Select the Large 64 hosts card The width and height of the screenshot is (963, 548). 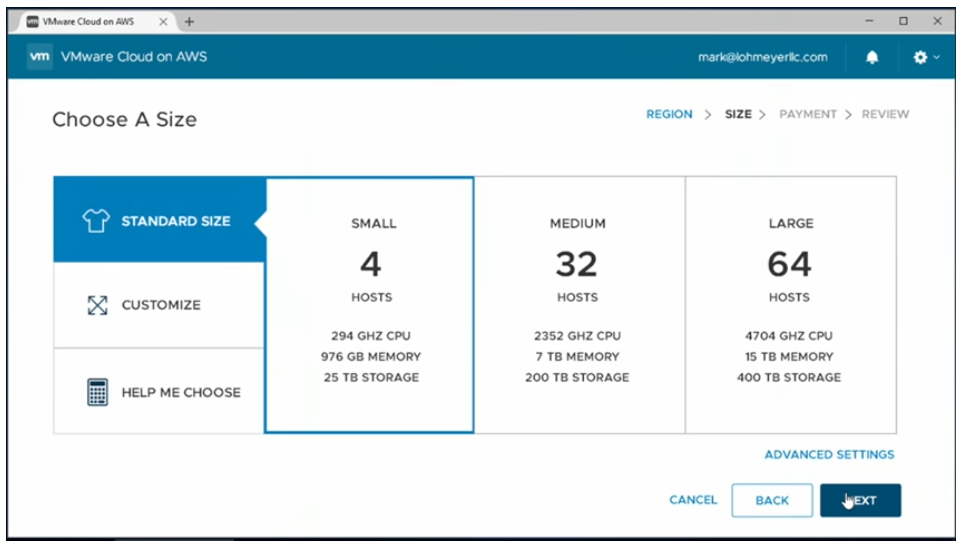pyautogui.click(x=790, y=305)
